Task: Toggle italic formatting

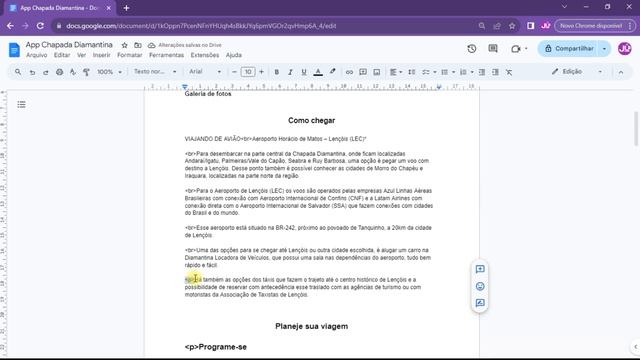Action: pyautogui.click(x=290, y=72)
